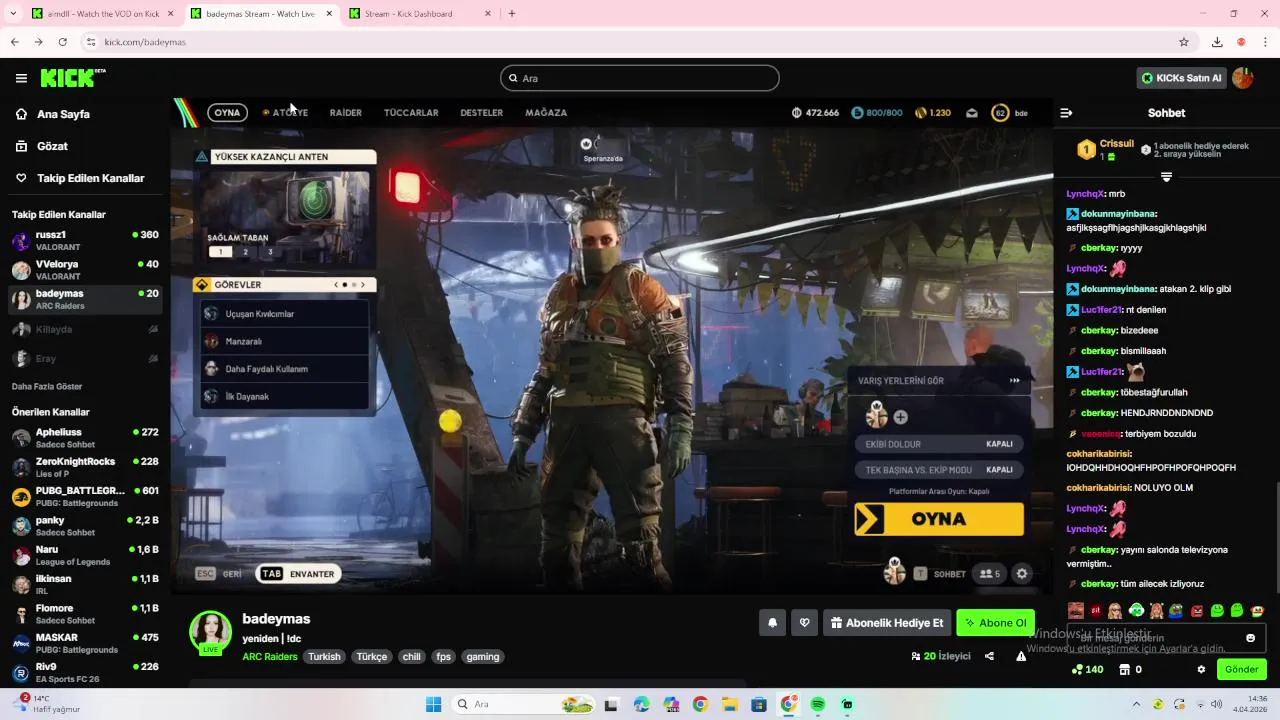
Task: Click badeymas streamer avatar
Action: 210,631
